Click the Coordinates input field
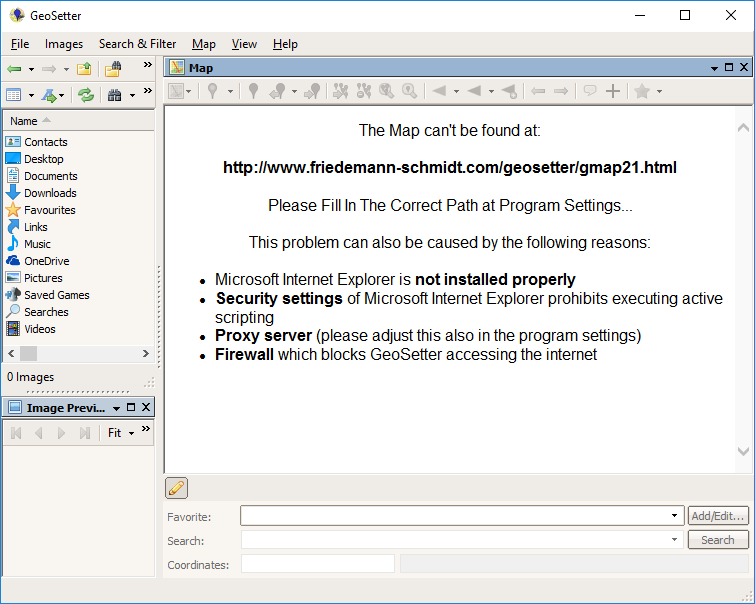Screen dimensions: 755x604 [x=318, y=564]
